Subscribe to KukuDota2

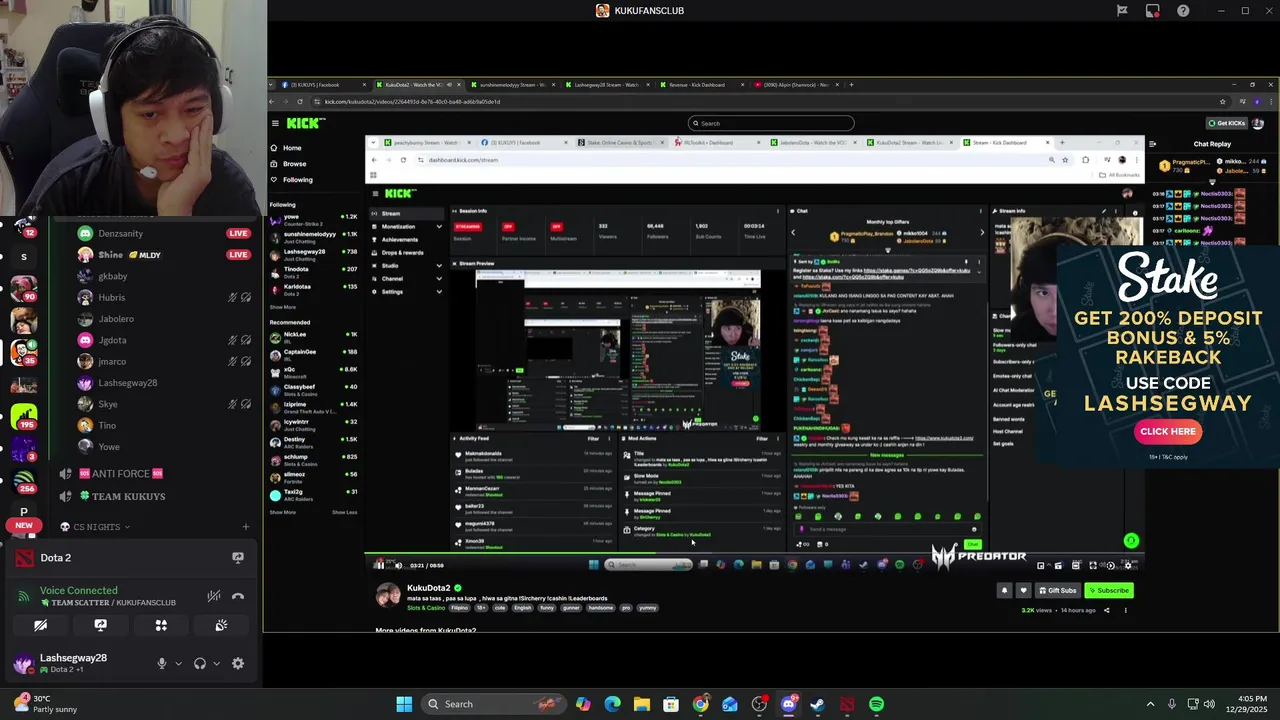tap(1109, 590)
